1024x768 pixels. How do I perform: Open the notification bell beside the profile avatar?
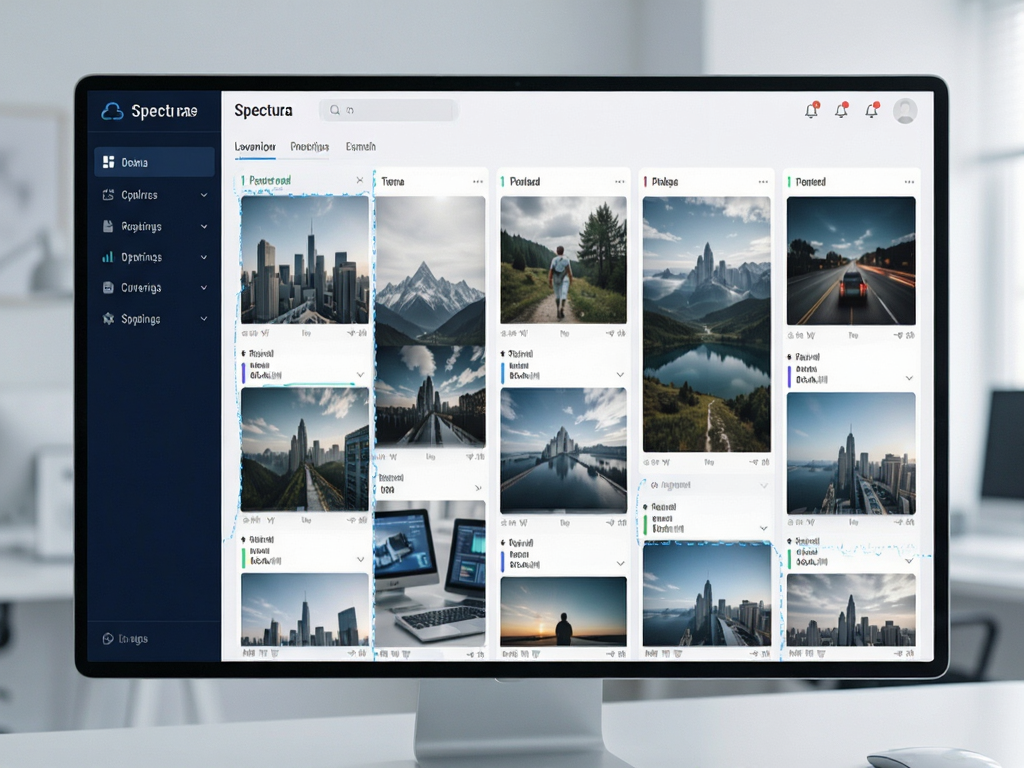pyautogui.click(x=871, y=110)
